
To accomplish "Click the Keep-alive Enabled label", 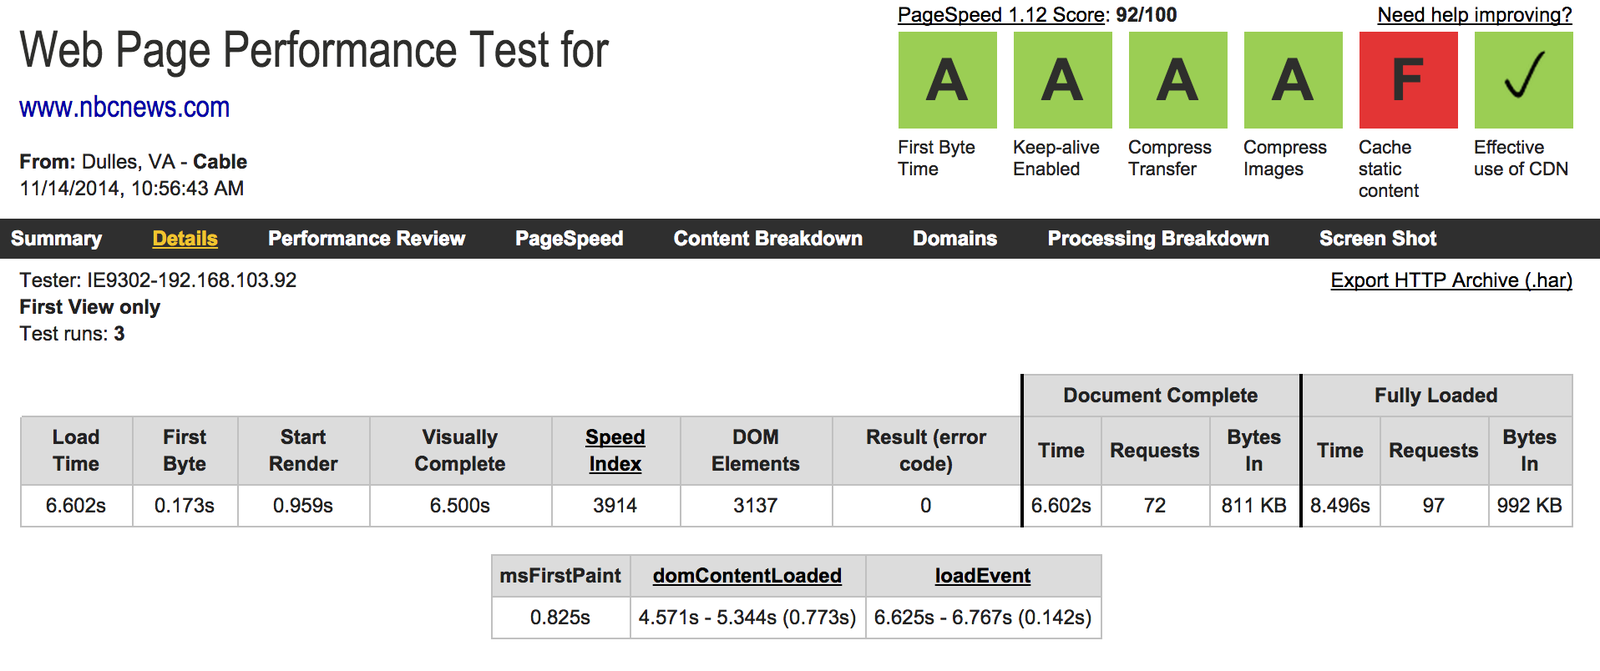I will [1056, 158].
